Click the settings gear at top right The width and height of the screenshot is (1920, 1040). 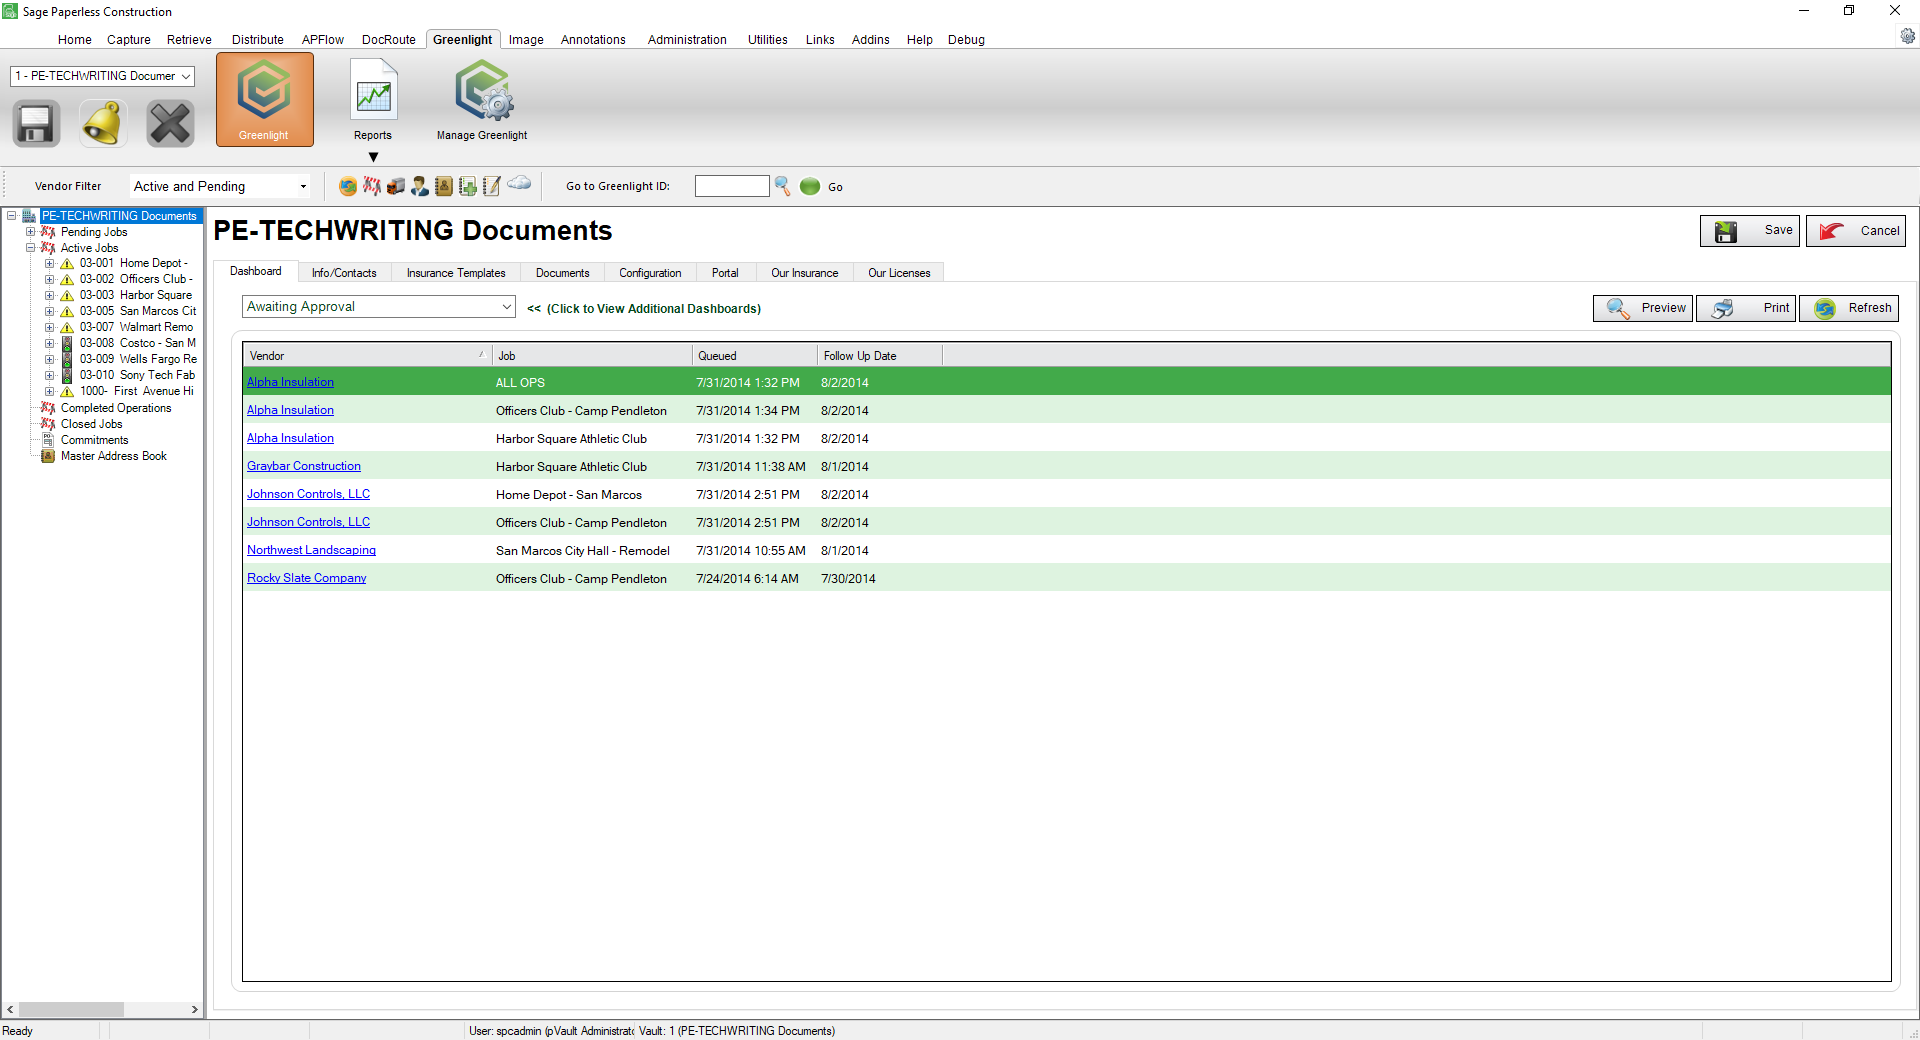pyautogui.click(x=1908, y=36)
